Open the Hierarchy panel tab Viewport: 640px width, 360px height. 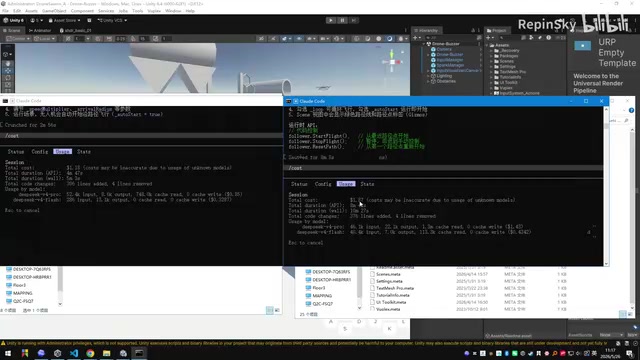[426, 30]
